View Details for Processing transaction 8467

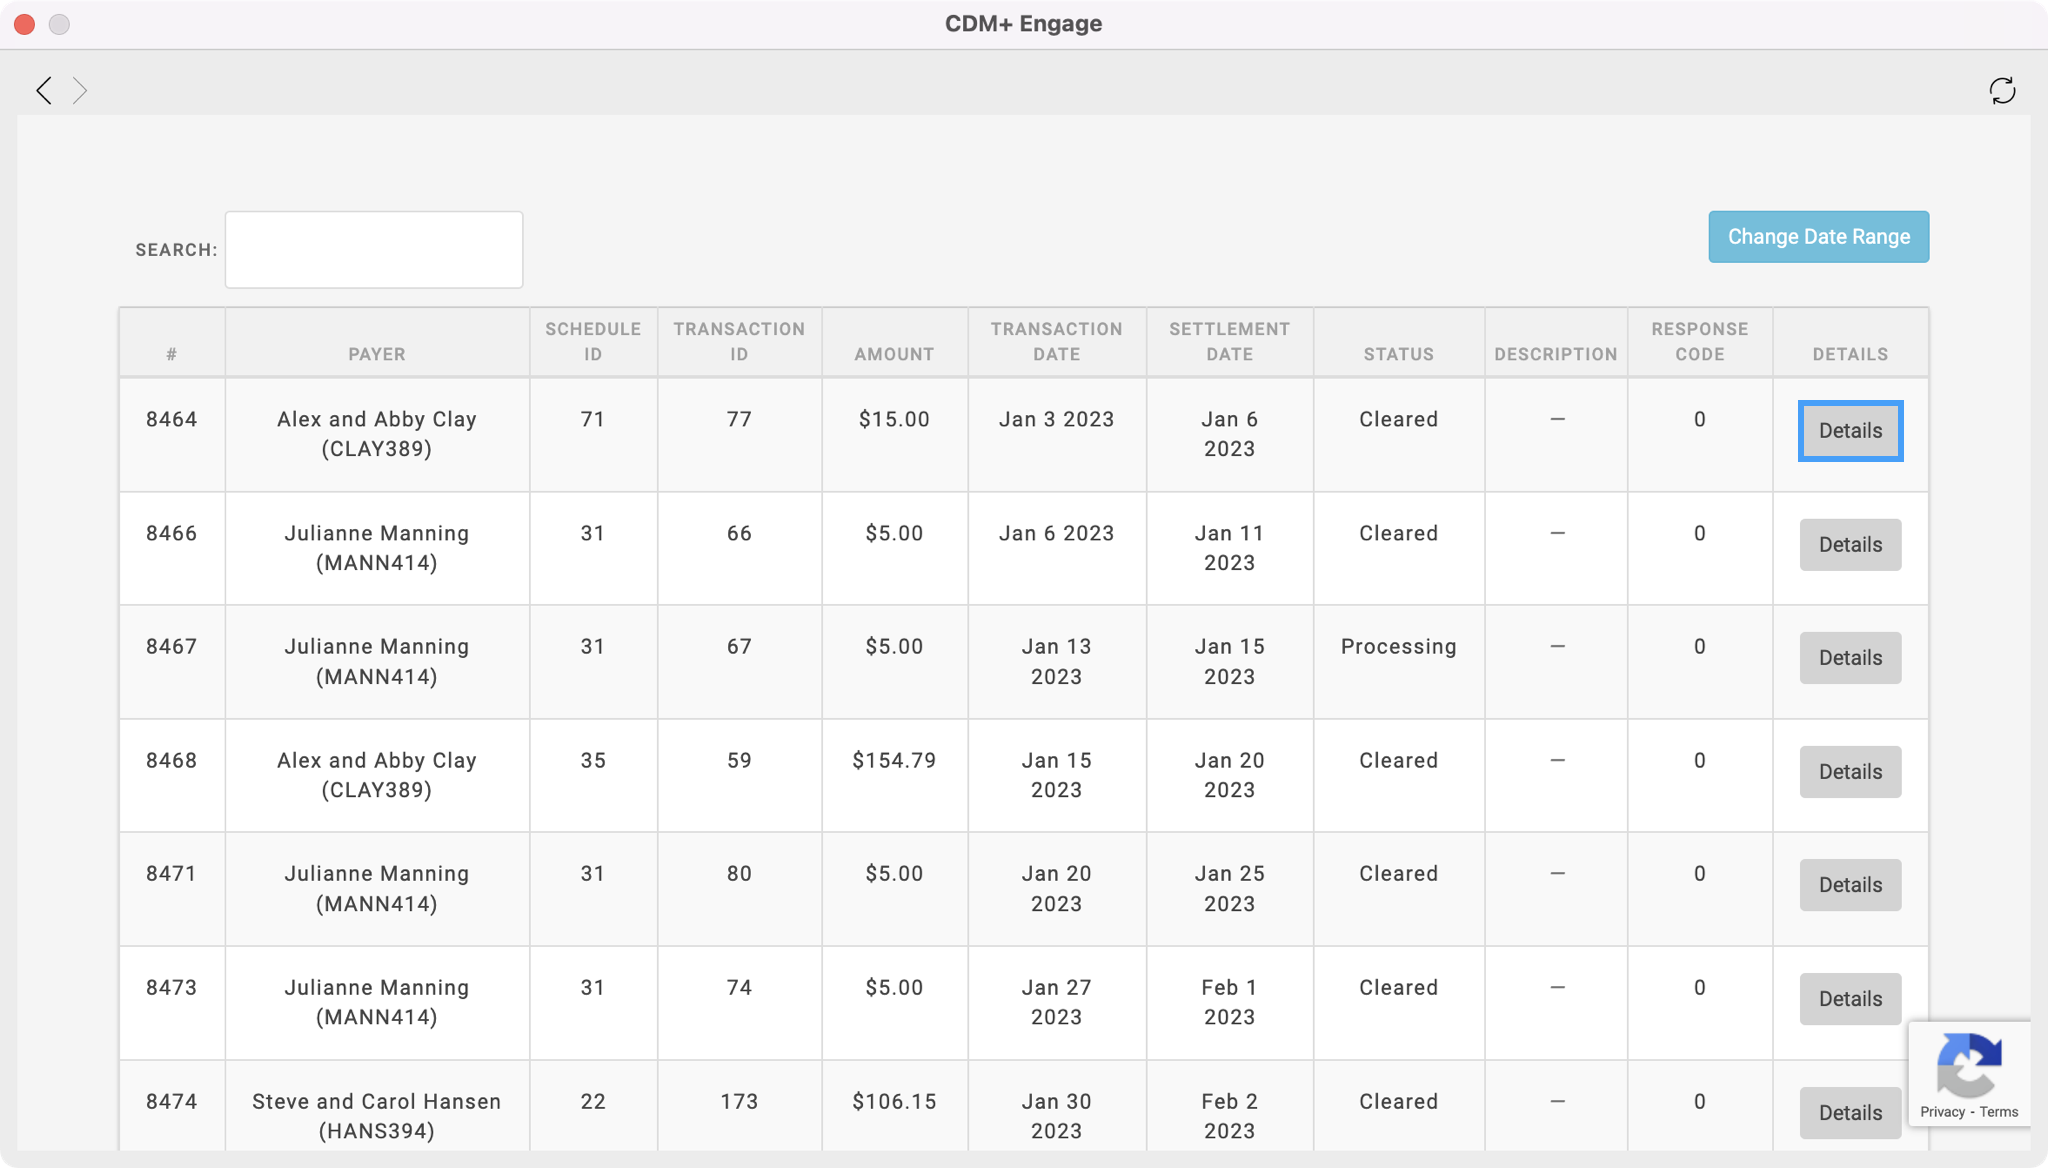click(1850, 658)
